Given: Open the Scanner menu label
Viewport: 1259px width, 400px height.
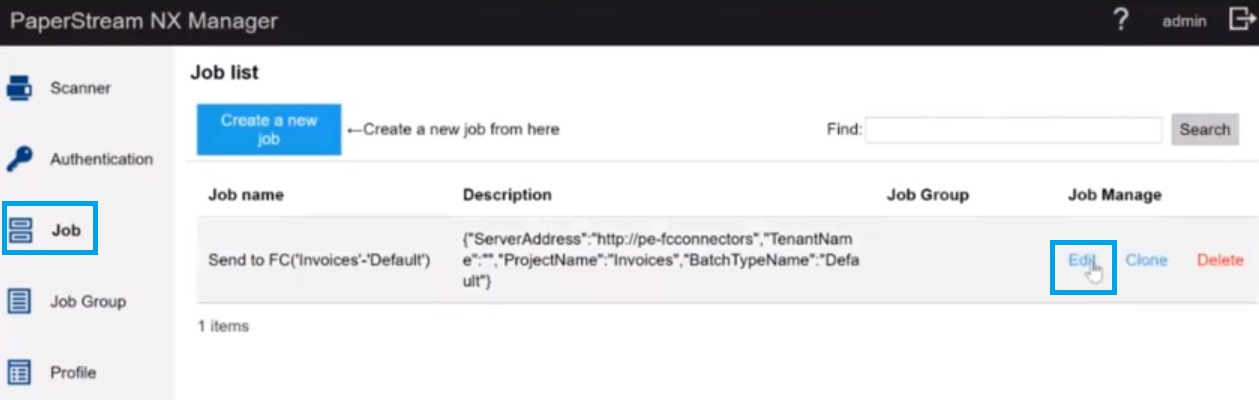Looking at the screenshot, I should coord(80,88).
